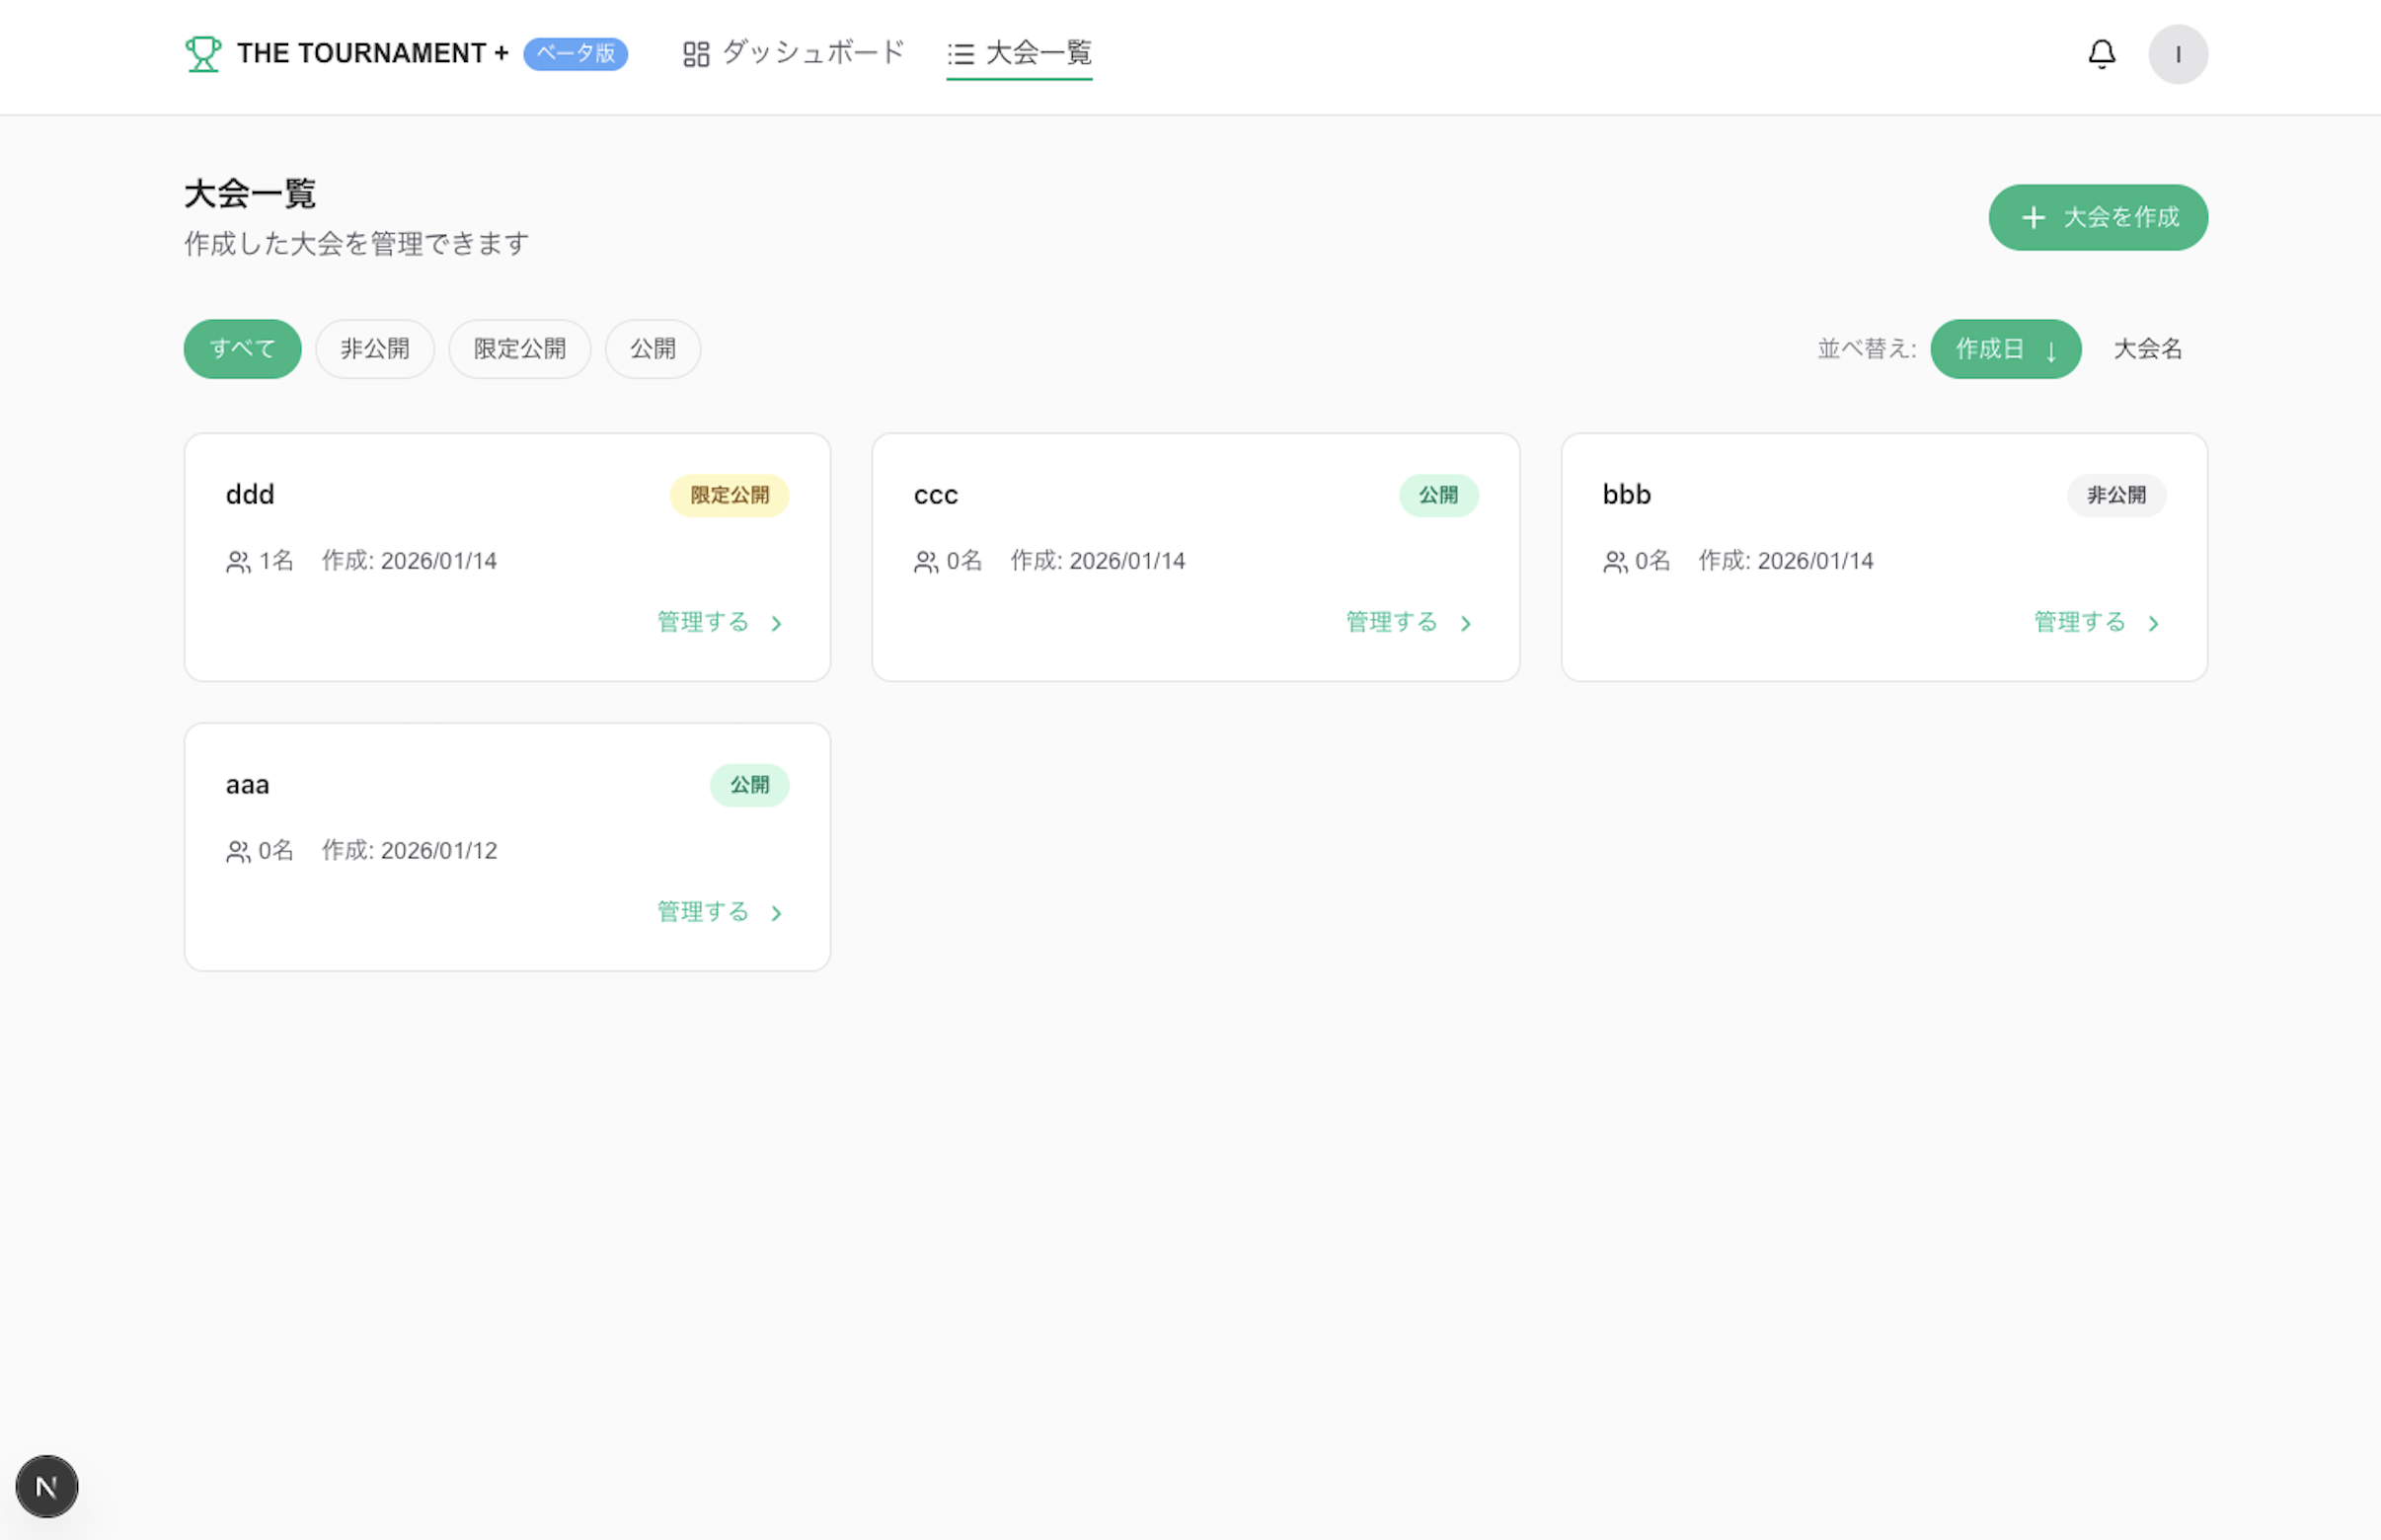Filter tournaments by 非公開
Viewport: 2381px width, 1540px height.
[x=375, y=349]
